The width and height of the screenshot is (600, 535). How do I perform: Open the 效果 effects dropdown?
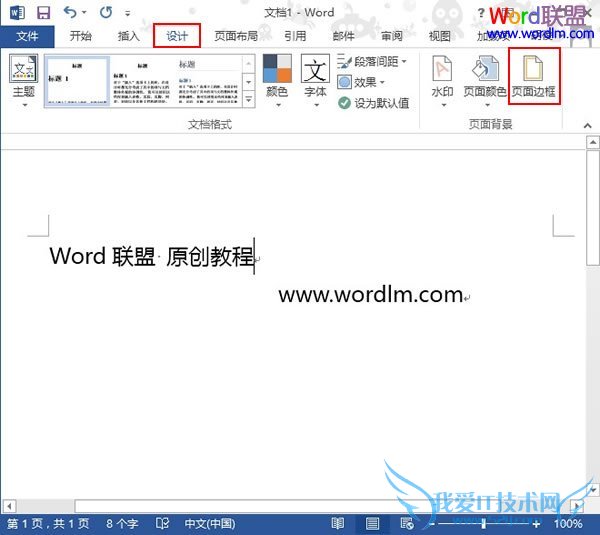tap(361, 82)
